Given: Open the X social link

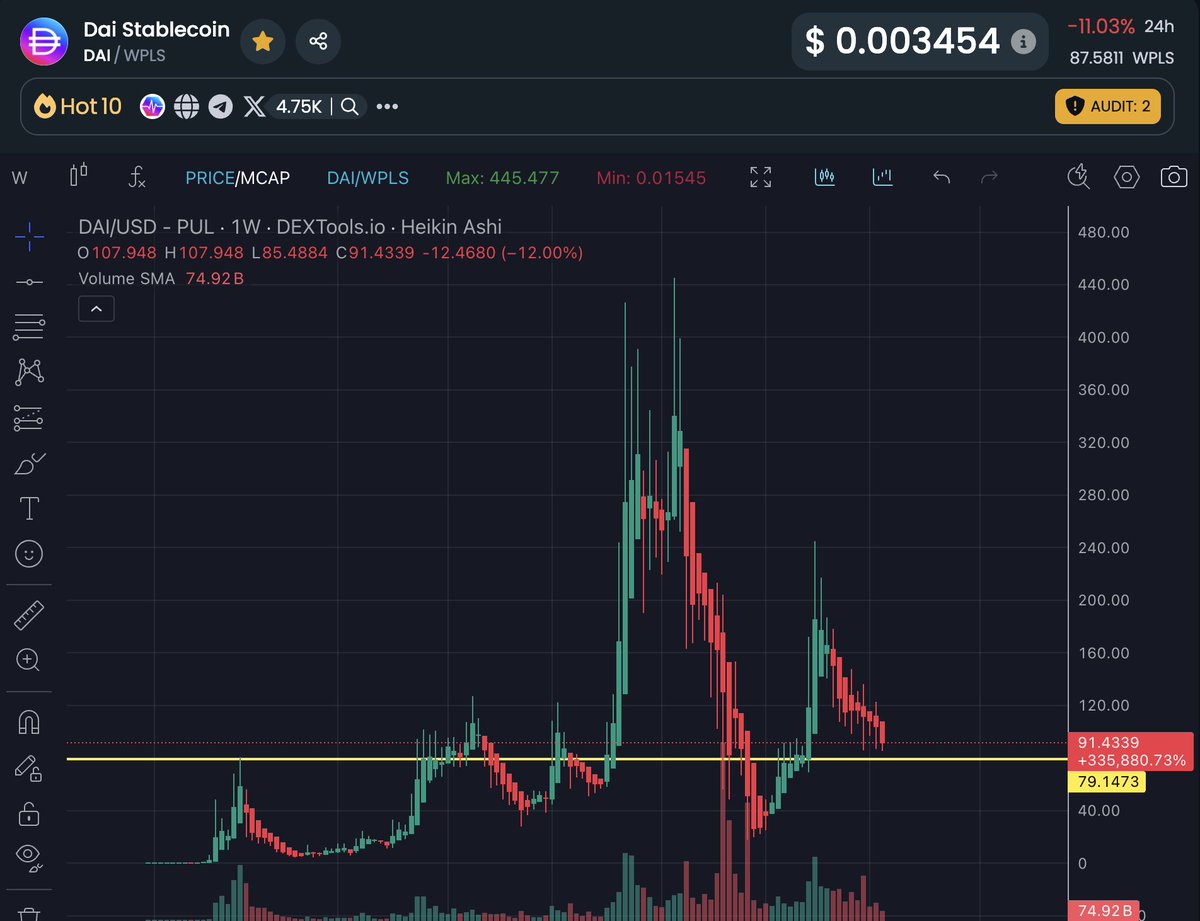Looking at the screenshot, I should click(255, 106).
